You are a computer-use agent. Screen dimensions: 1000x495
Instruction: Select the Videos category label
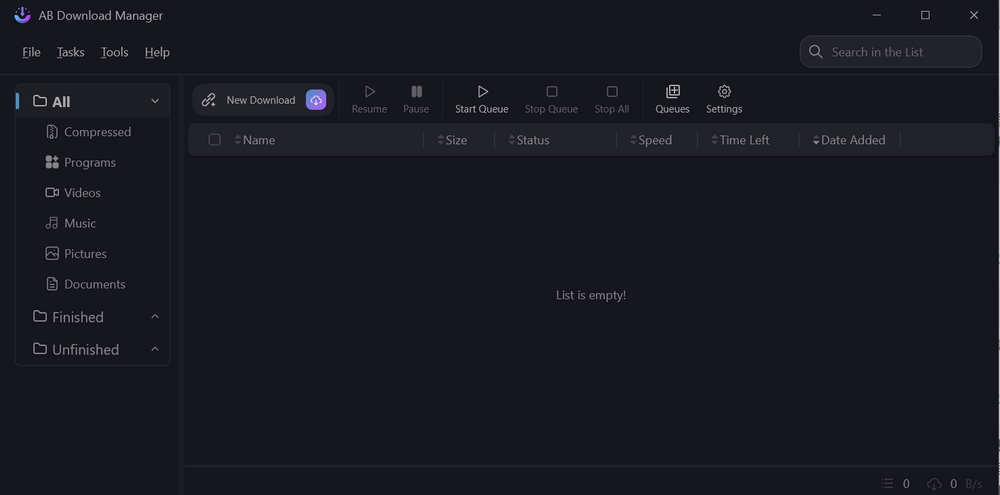coord(82,193)
